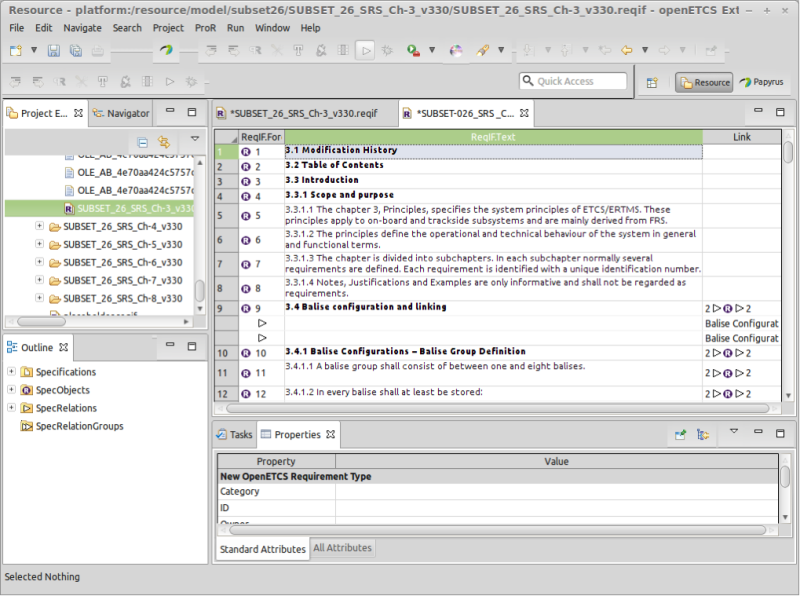
Task: Click the Quick Access search field
Action: tap(573, 81)
